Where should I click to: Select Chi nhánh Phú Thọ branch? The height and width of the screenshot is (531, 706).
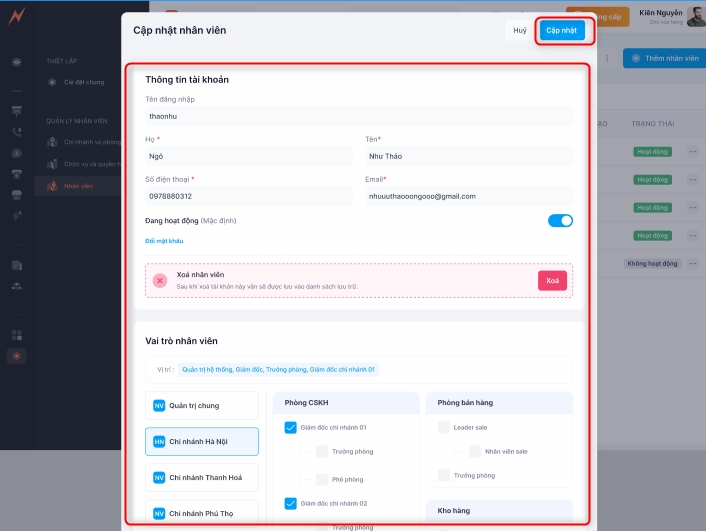point(202,513)
